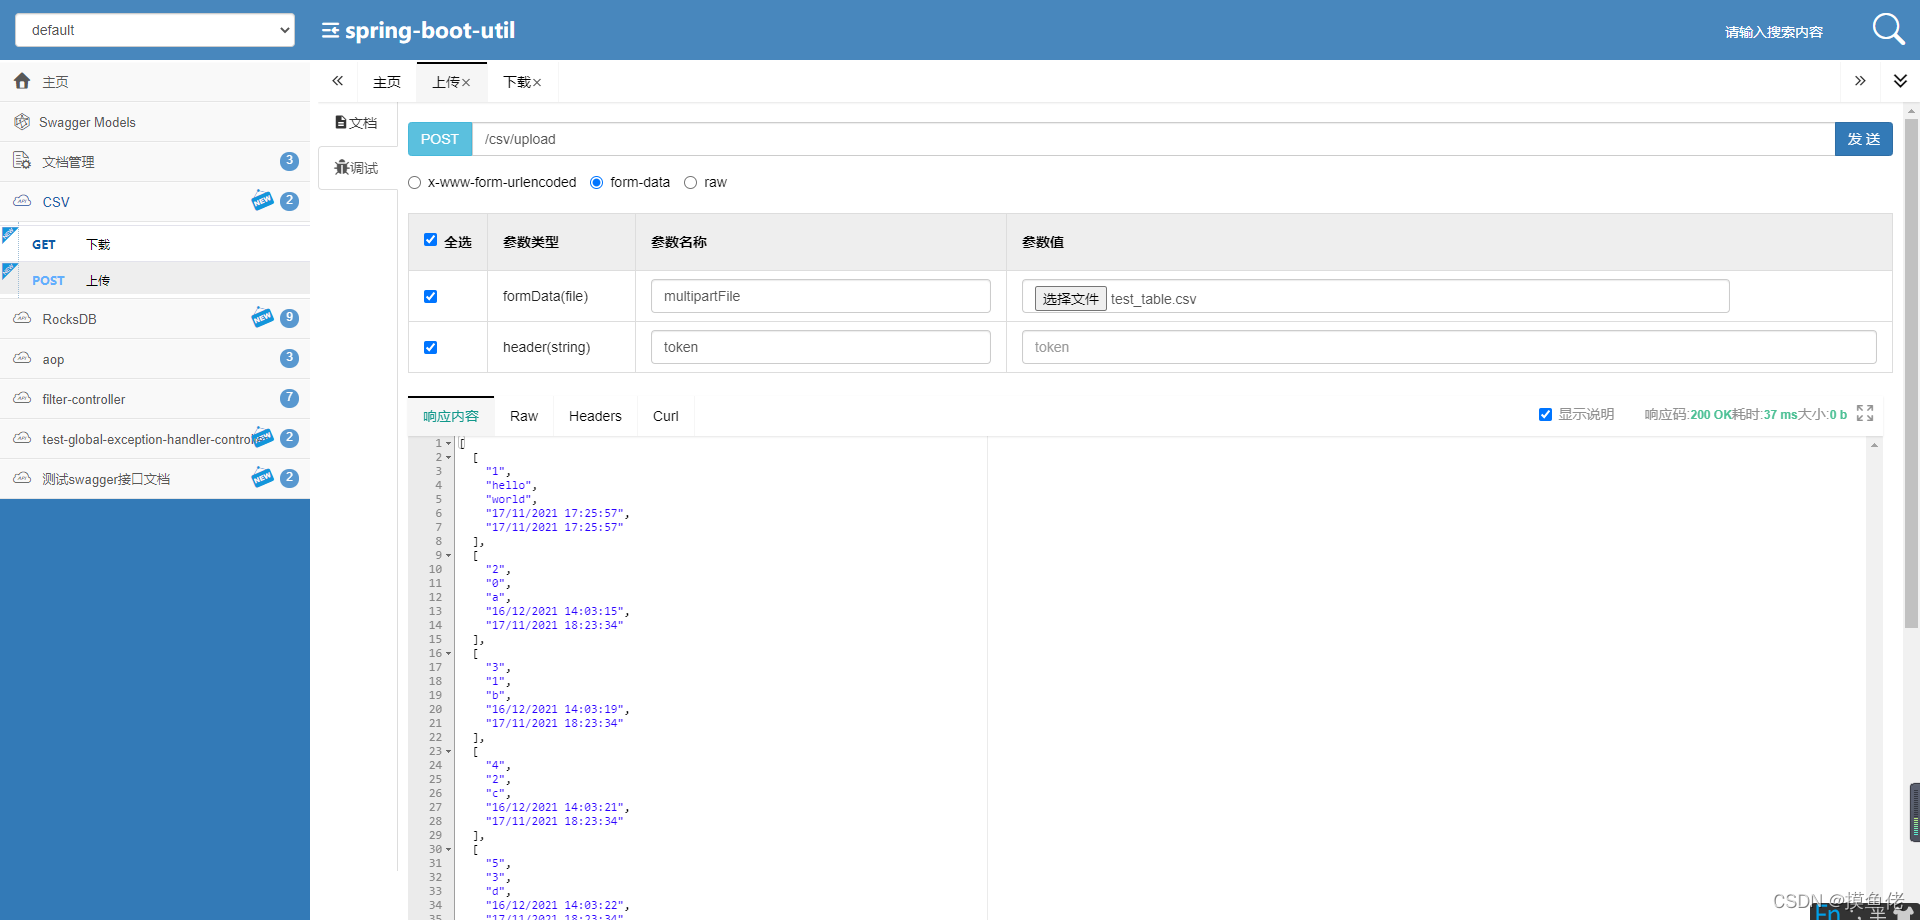Click the cloud icon beside 测试swagger接口文档

tap(22, 478)
